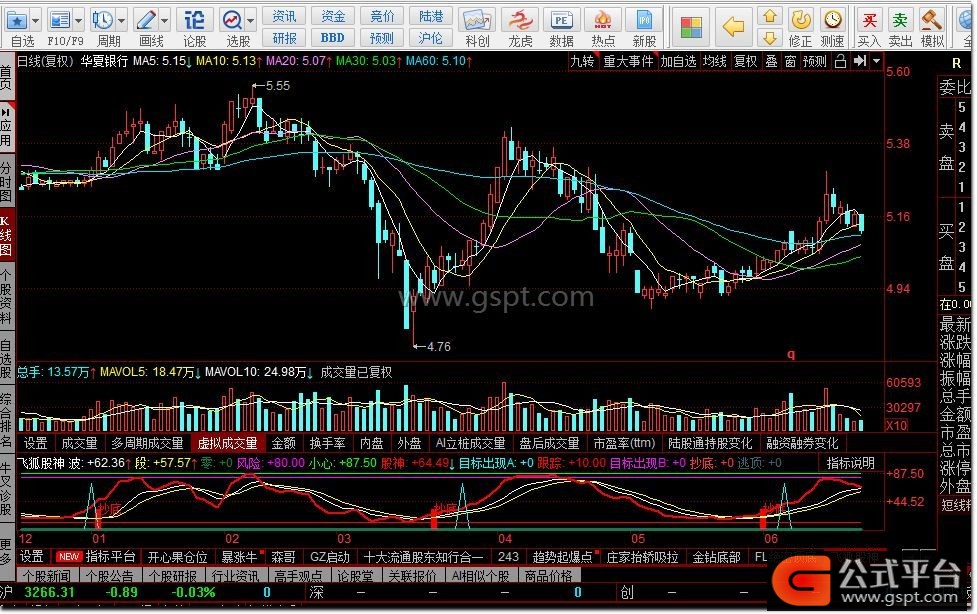The image size is (977, 614).
Task: Open the 论股 discussion icon
Action: 194,21
